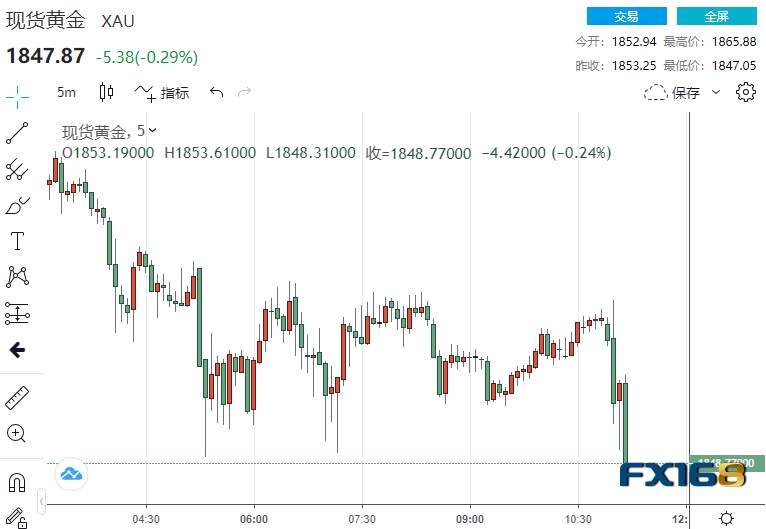Image resolution: width=766 pixels, height=529 pixels.
Task: Toggle the lock drawing tools pencil icon
Action: (x=16, y=518)
